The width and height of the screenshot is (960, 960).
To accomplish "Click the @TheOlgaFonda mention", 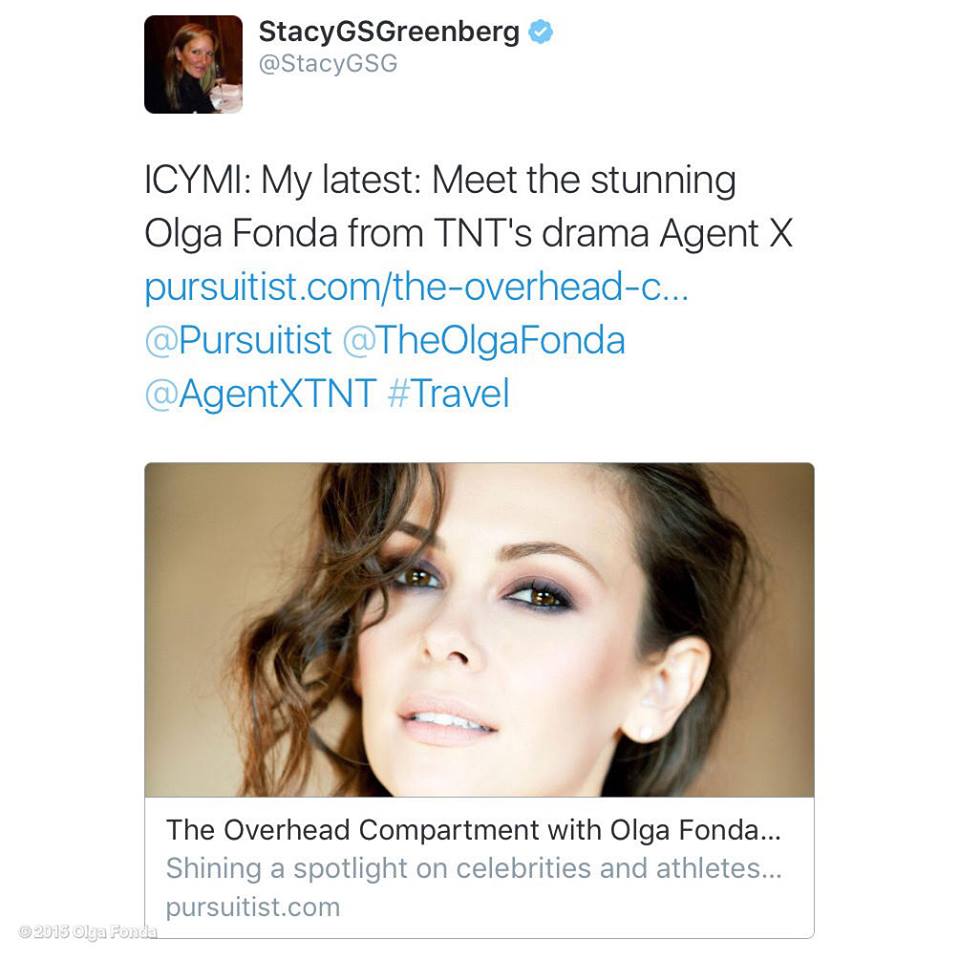I will (x=484, y=340).
